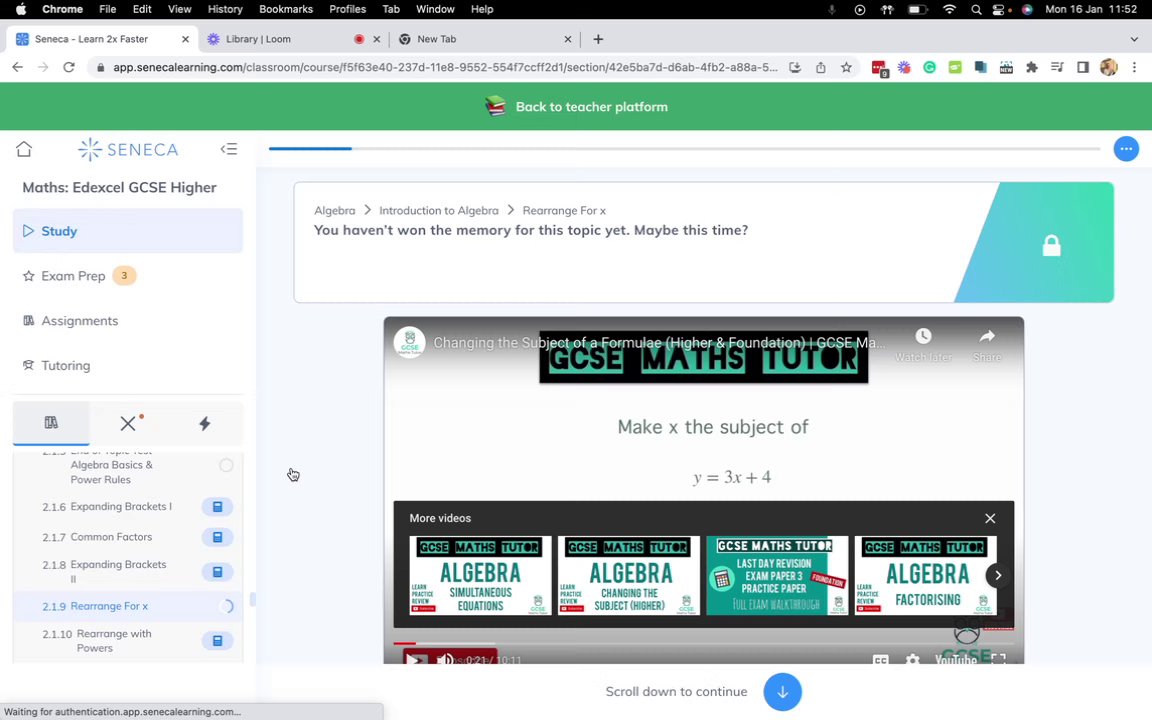The image size is (1152, 720).
Task: Open Exam Paper 3 Practice thumbnail
Action: (777, 575)
